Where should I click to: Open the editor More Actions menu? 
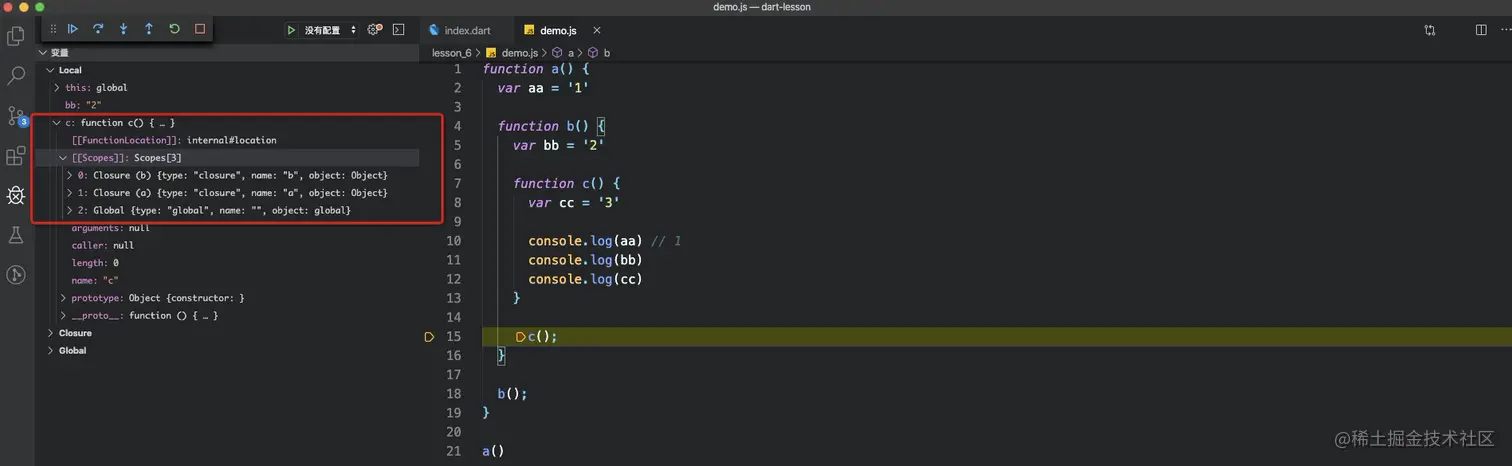click(1505, 30)
